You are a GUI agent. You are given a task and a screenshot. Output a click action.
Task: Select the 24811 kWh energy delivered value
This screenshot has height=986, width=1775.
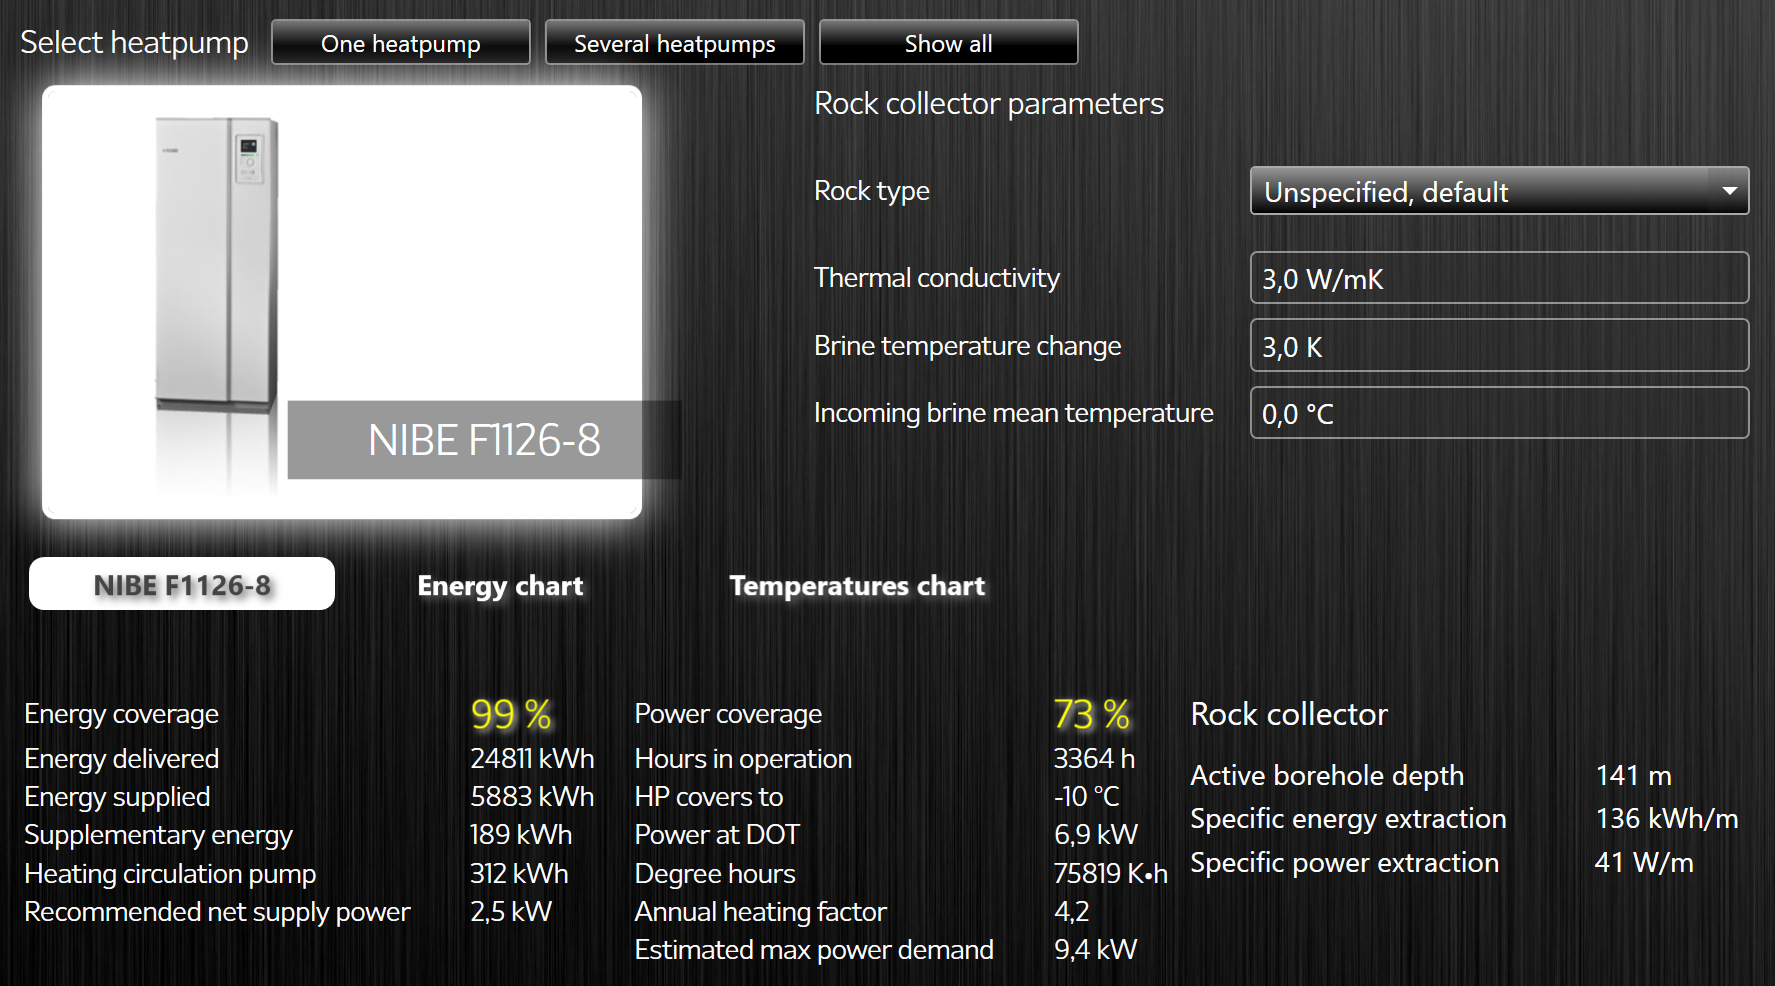pos(532,759)
